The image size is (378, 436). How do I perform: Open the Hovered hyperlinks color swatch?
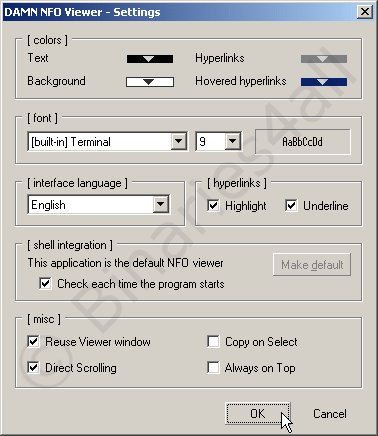point(324,82)
